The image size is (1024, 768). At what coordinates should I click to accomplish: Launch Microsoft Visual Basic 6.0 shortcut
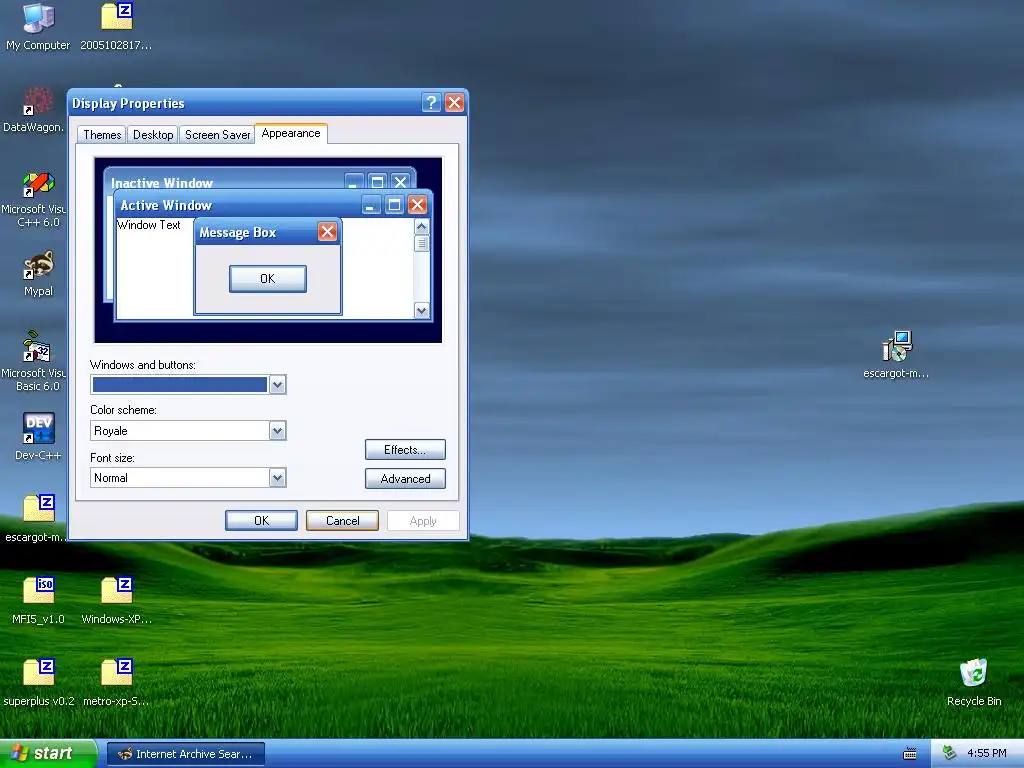34,362
